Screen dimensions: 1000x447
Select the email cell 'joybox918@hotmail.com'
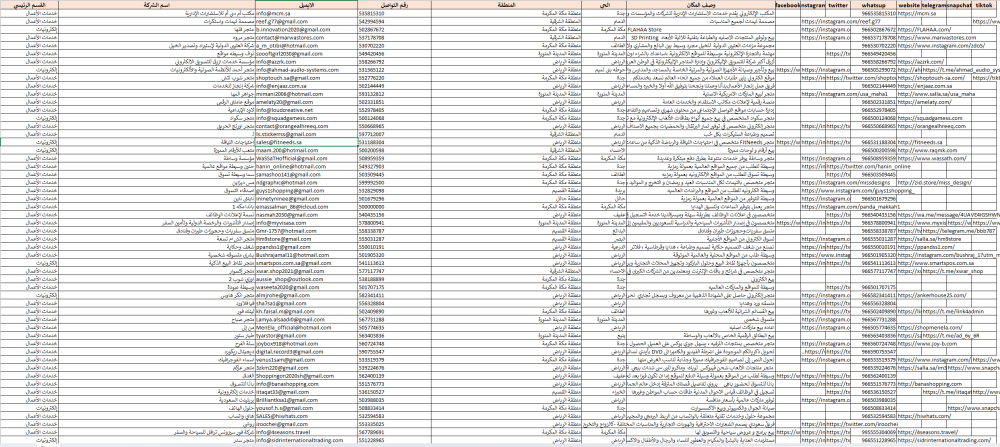(306, 344)
